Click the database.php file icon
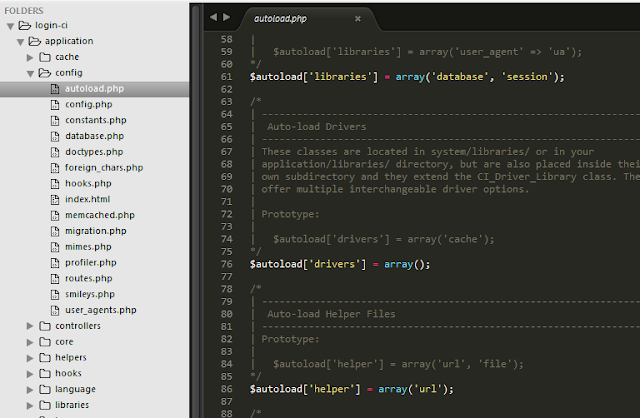Screen dimensions: 640x418 (x=55, y=136)
